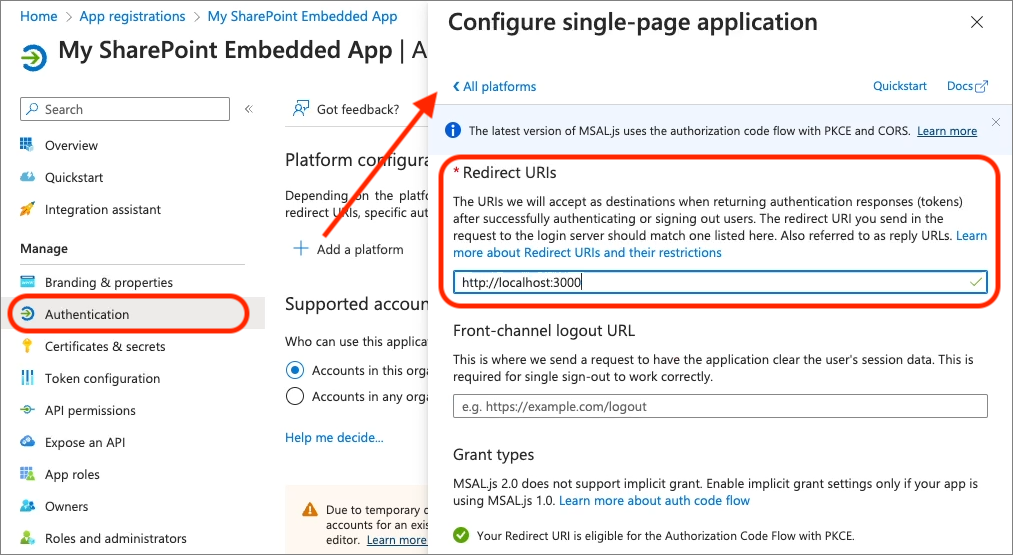1013x555 pixels.
Task: Click the sidebar Search box
Action: [x=125, y=109]
